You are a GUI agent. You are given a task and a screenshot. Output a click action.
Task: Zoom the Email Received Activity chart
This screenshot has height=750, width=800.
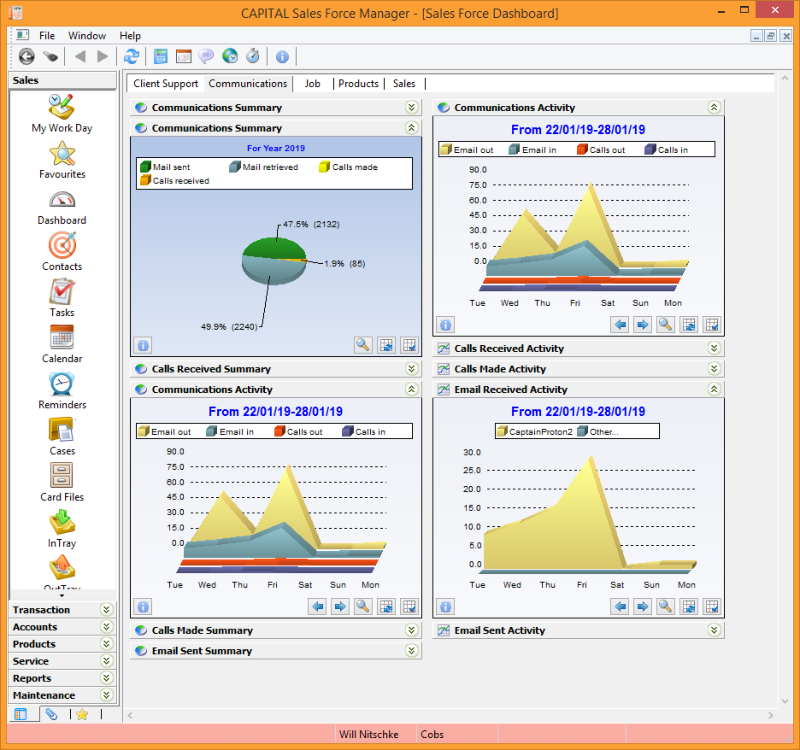click(x=665, y=607)
